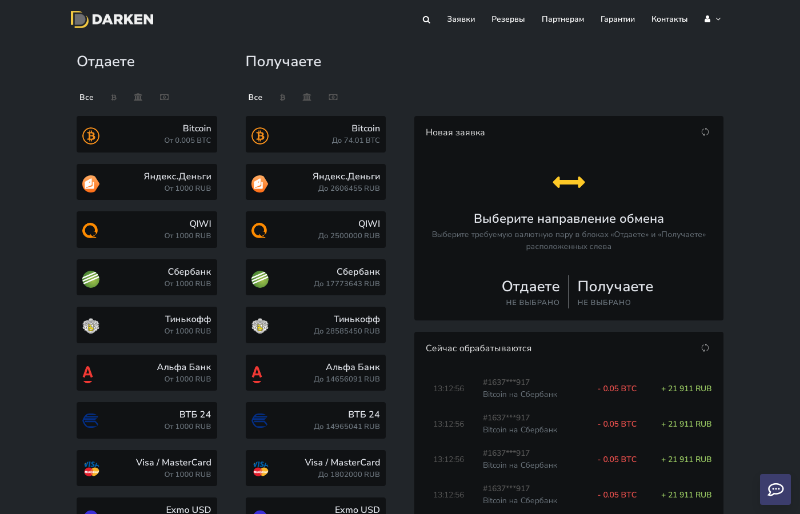Viewport: 800px width, 514px height.
Task: Choose Сбербанк in the Получаете list
Action: (316, 278)
